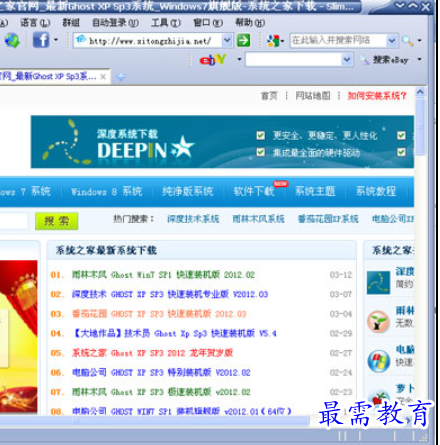Click the site search text box
440x445 pixels.
pyautogui.click(x=13, y=221)
